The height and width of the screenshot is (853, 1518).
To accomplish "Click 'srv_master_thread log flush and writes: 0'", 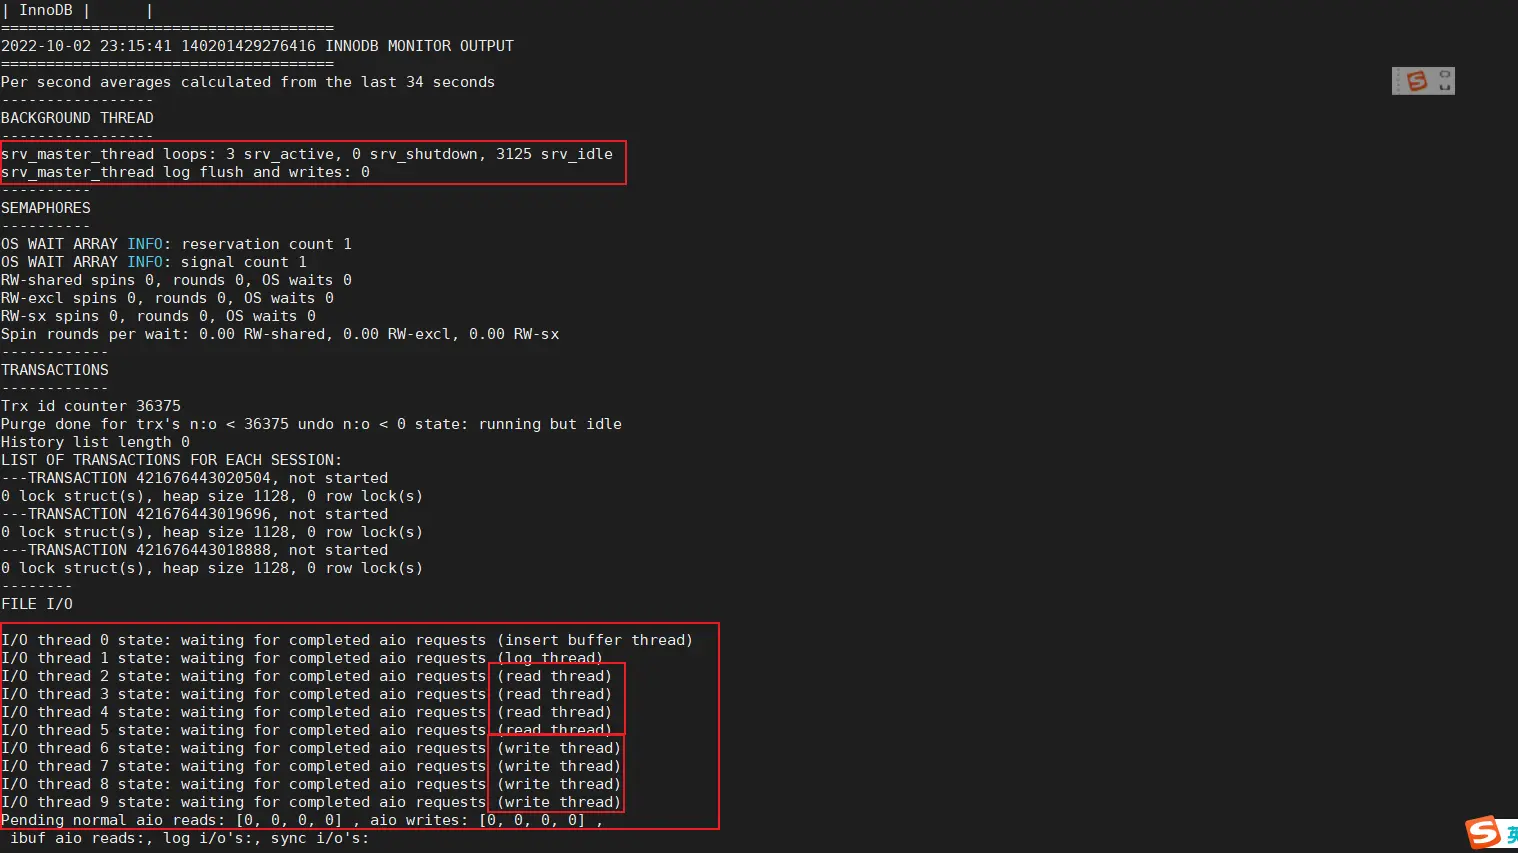I will coord(185,172).
